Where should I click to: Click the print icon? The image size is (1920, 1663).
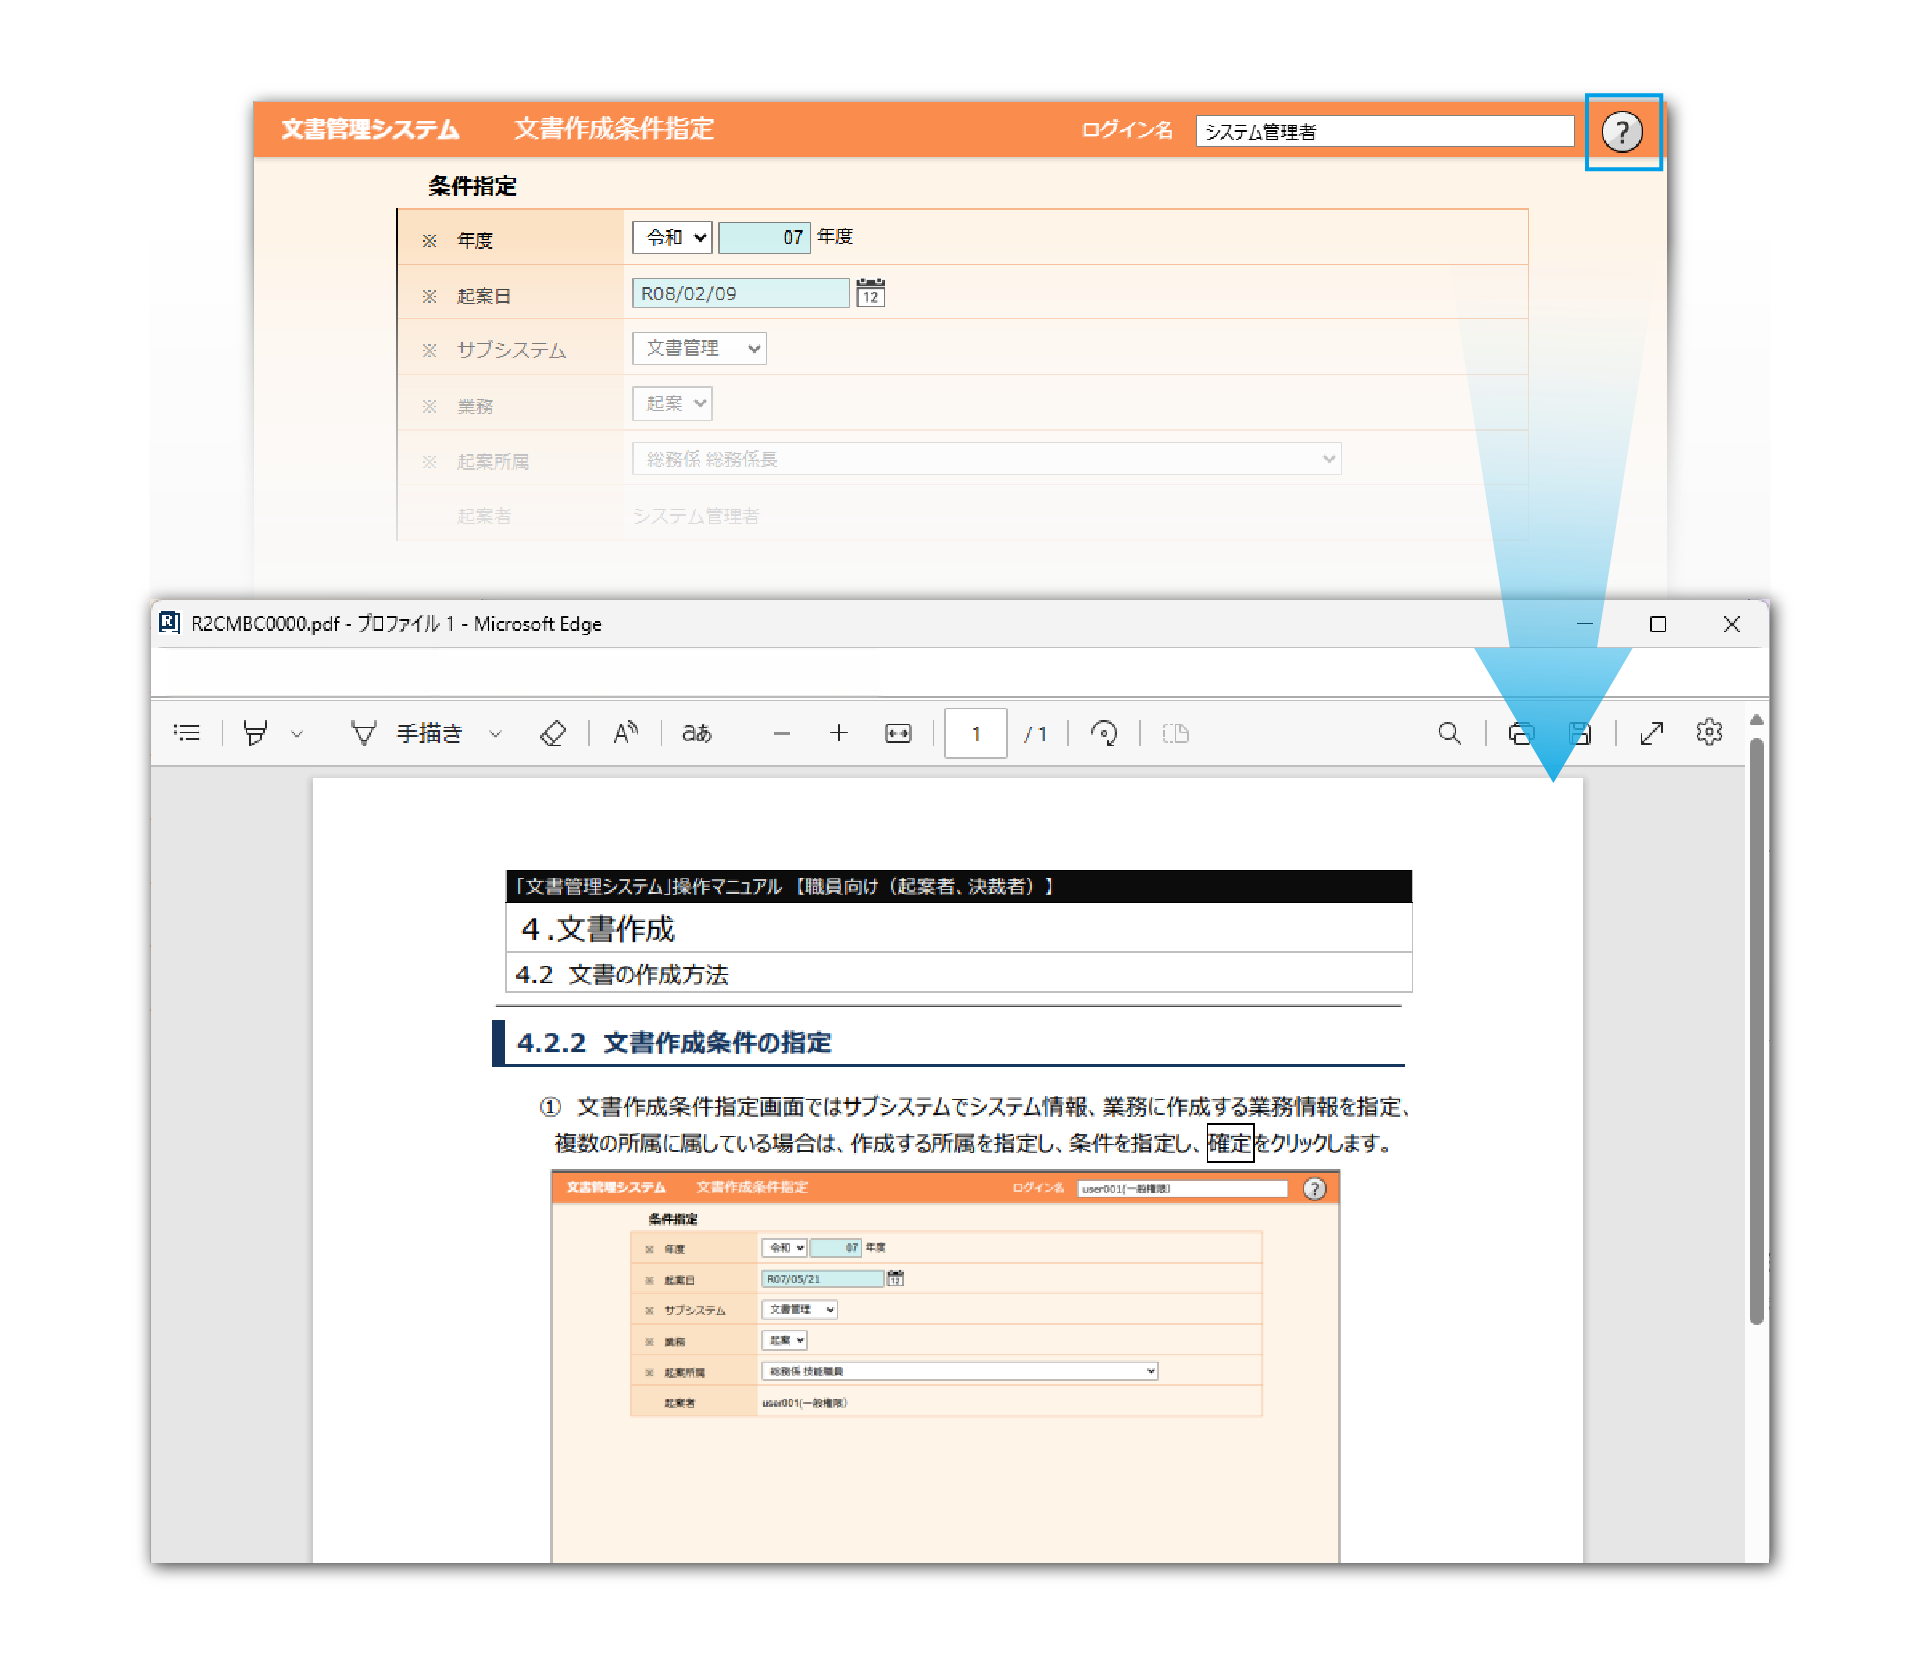coord(1520,733)
